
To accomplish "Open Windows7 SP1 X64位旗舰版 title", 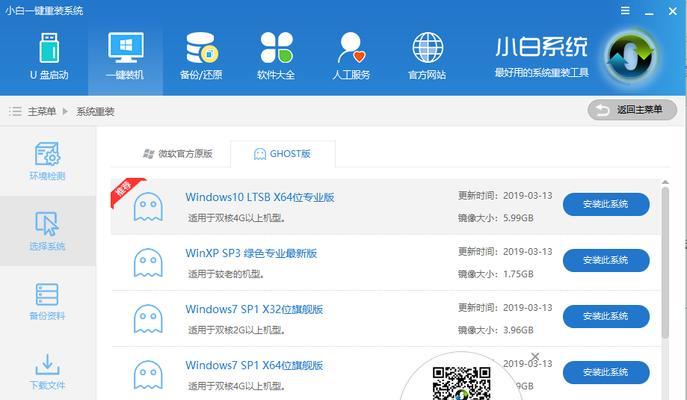I will tap(254, 365).
